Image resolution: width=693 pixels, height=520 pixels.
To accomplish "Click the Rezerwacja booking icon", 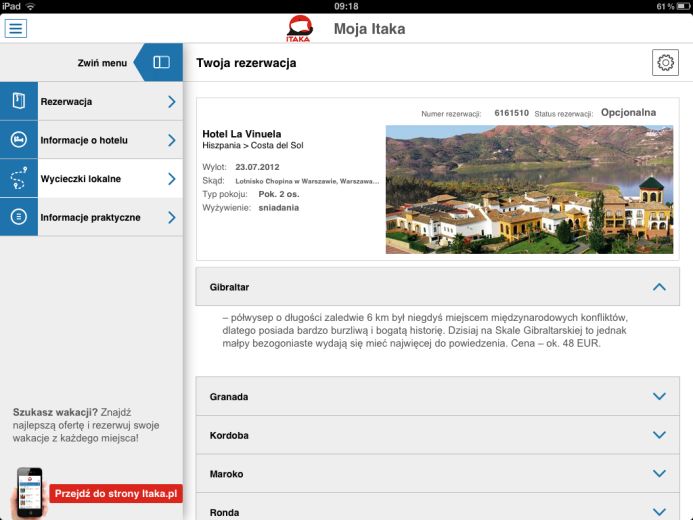I will click(18, 102).
